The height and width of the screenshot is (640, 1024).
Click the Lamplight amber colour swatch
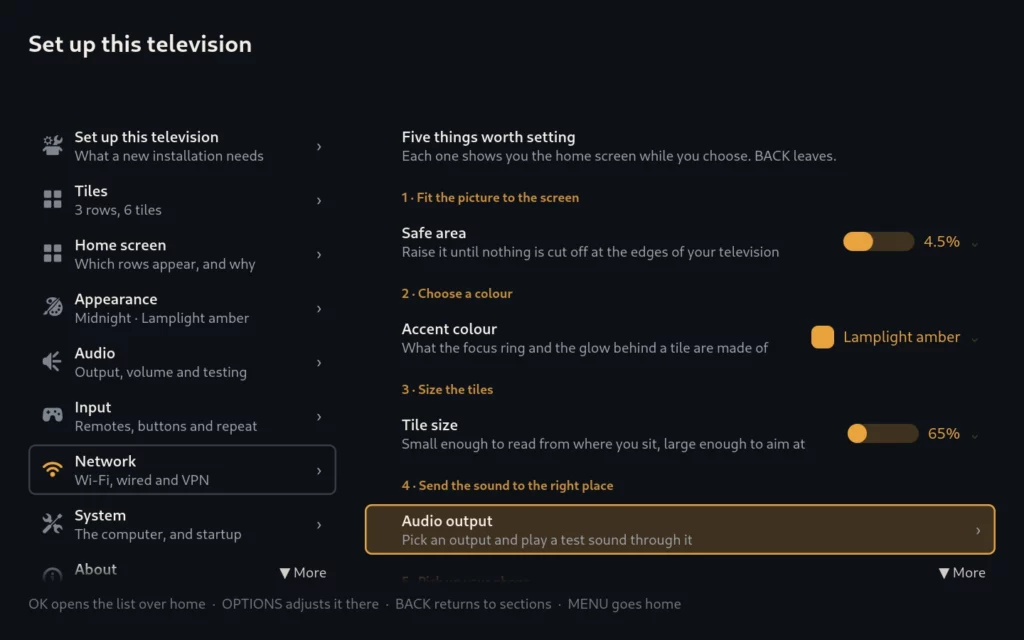click(x=822, y=337)
